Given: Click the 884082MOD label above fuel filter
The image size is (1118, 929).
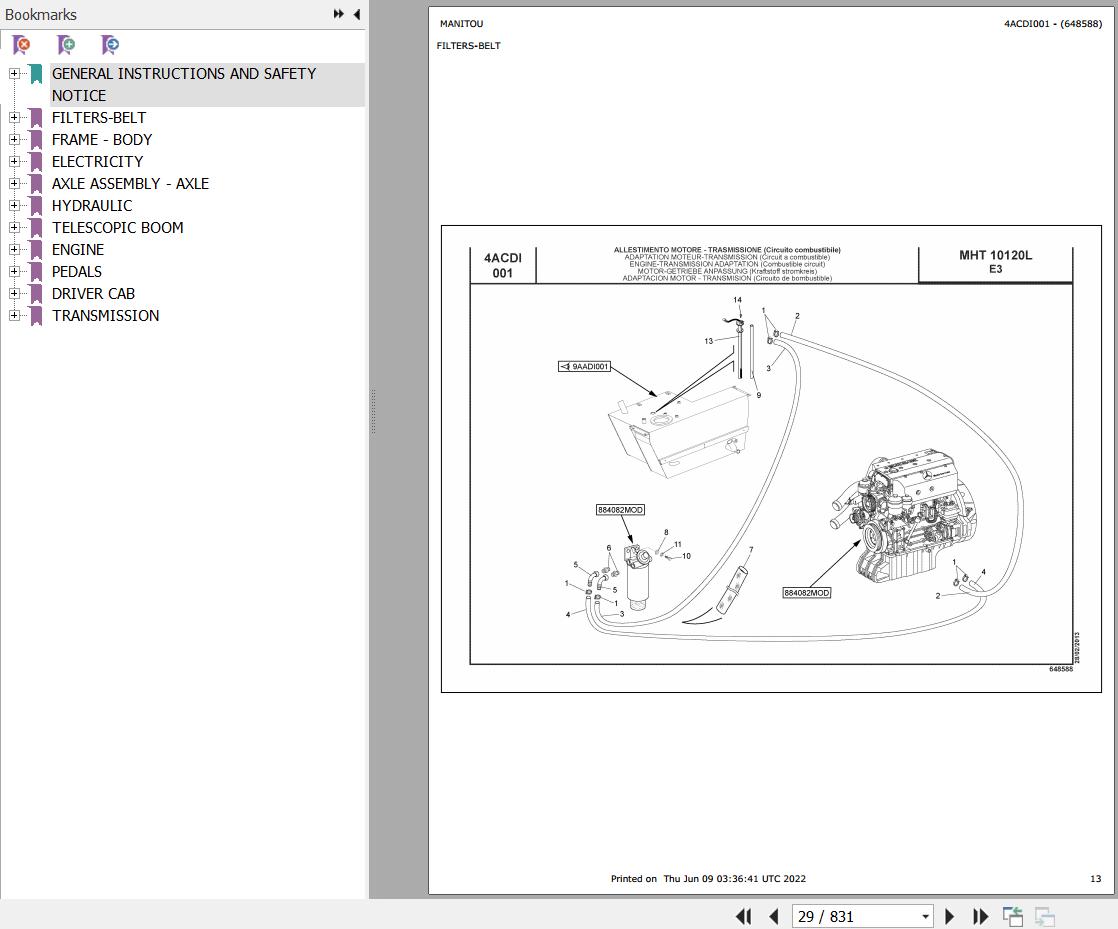Looking at the screenshot, I should [620, 510].
